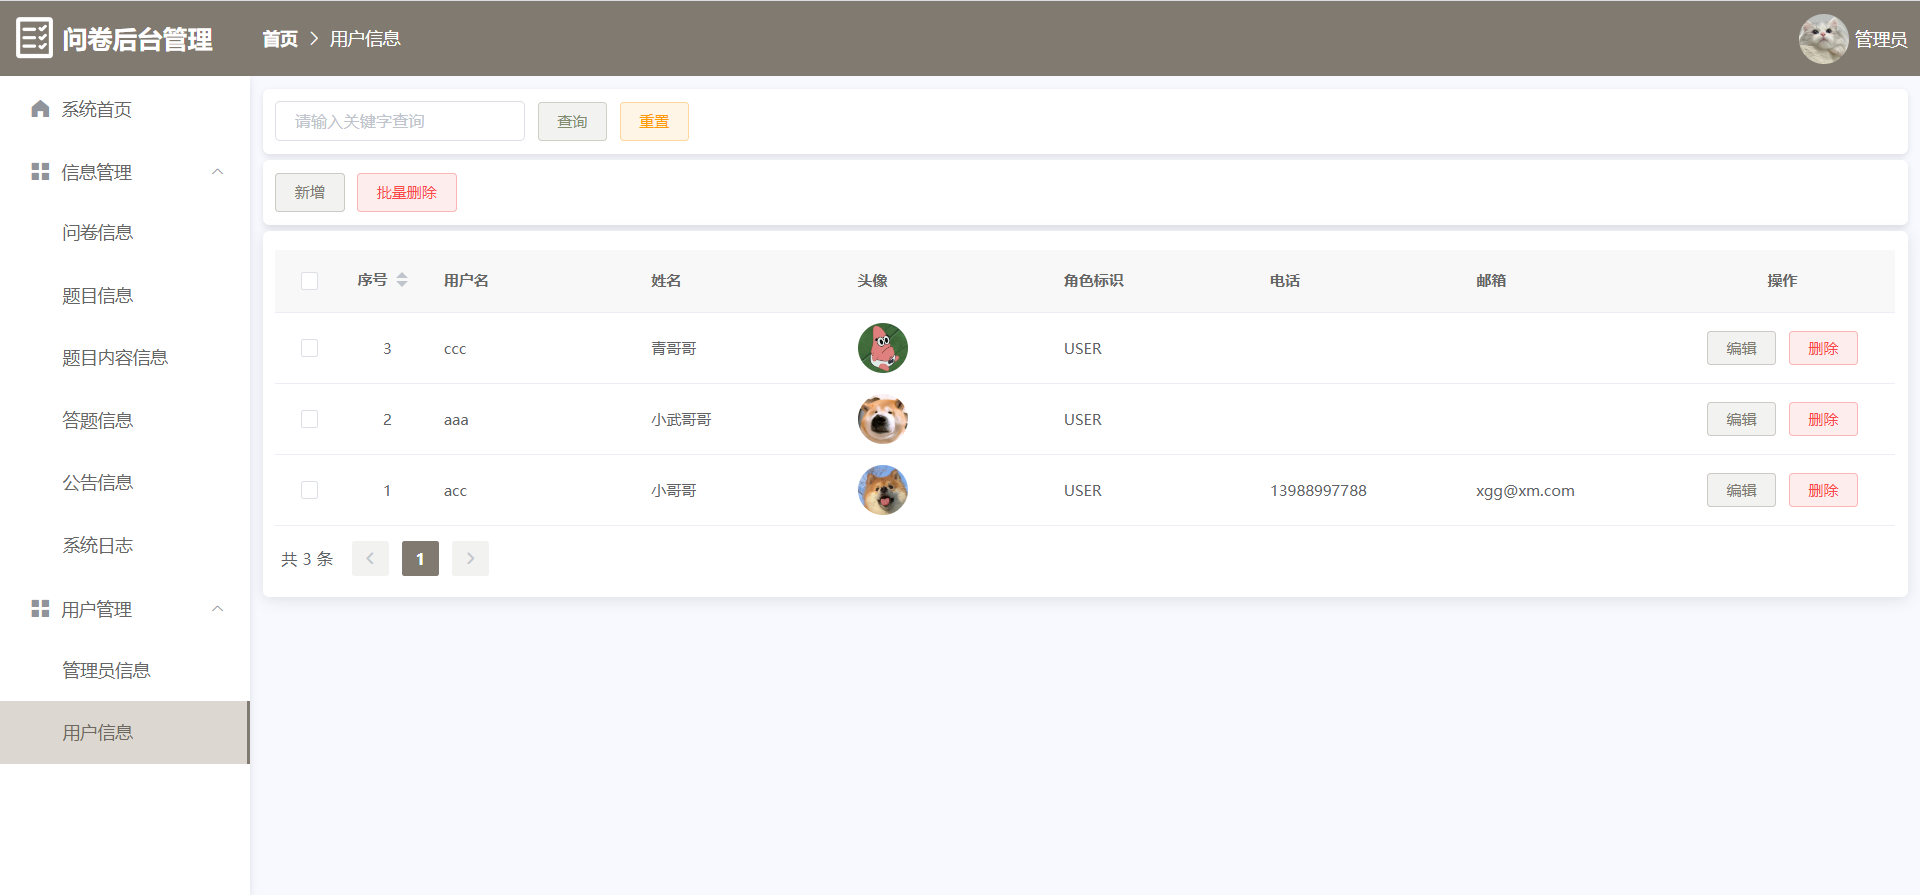This screenshot has height=895, width=1920.
Task: Edit the user ccc row
Action: click(x=1741, y=348)
